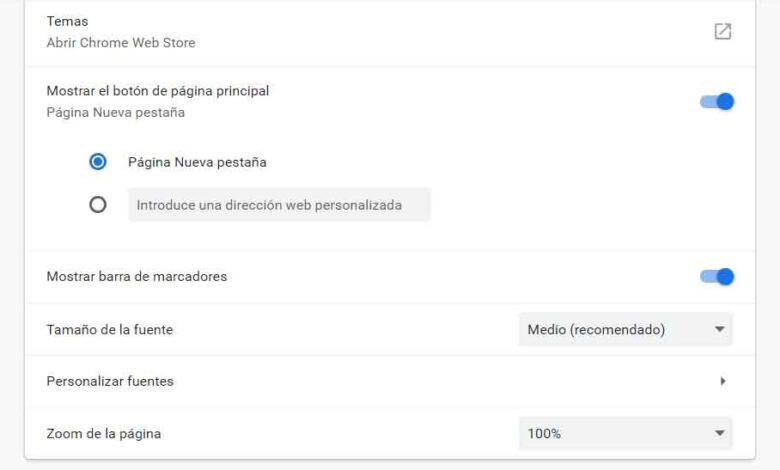
Task: Click the Abrir Chrome Web Store text
Action: click(x=121, y=43)
